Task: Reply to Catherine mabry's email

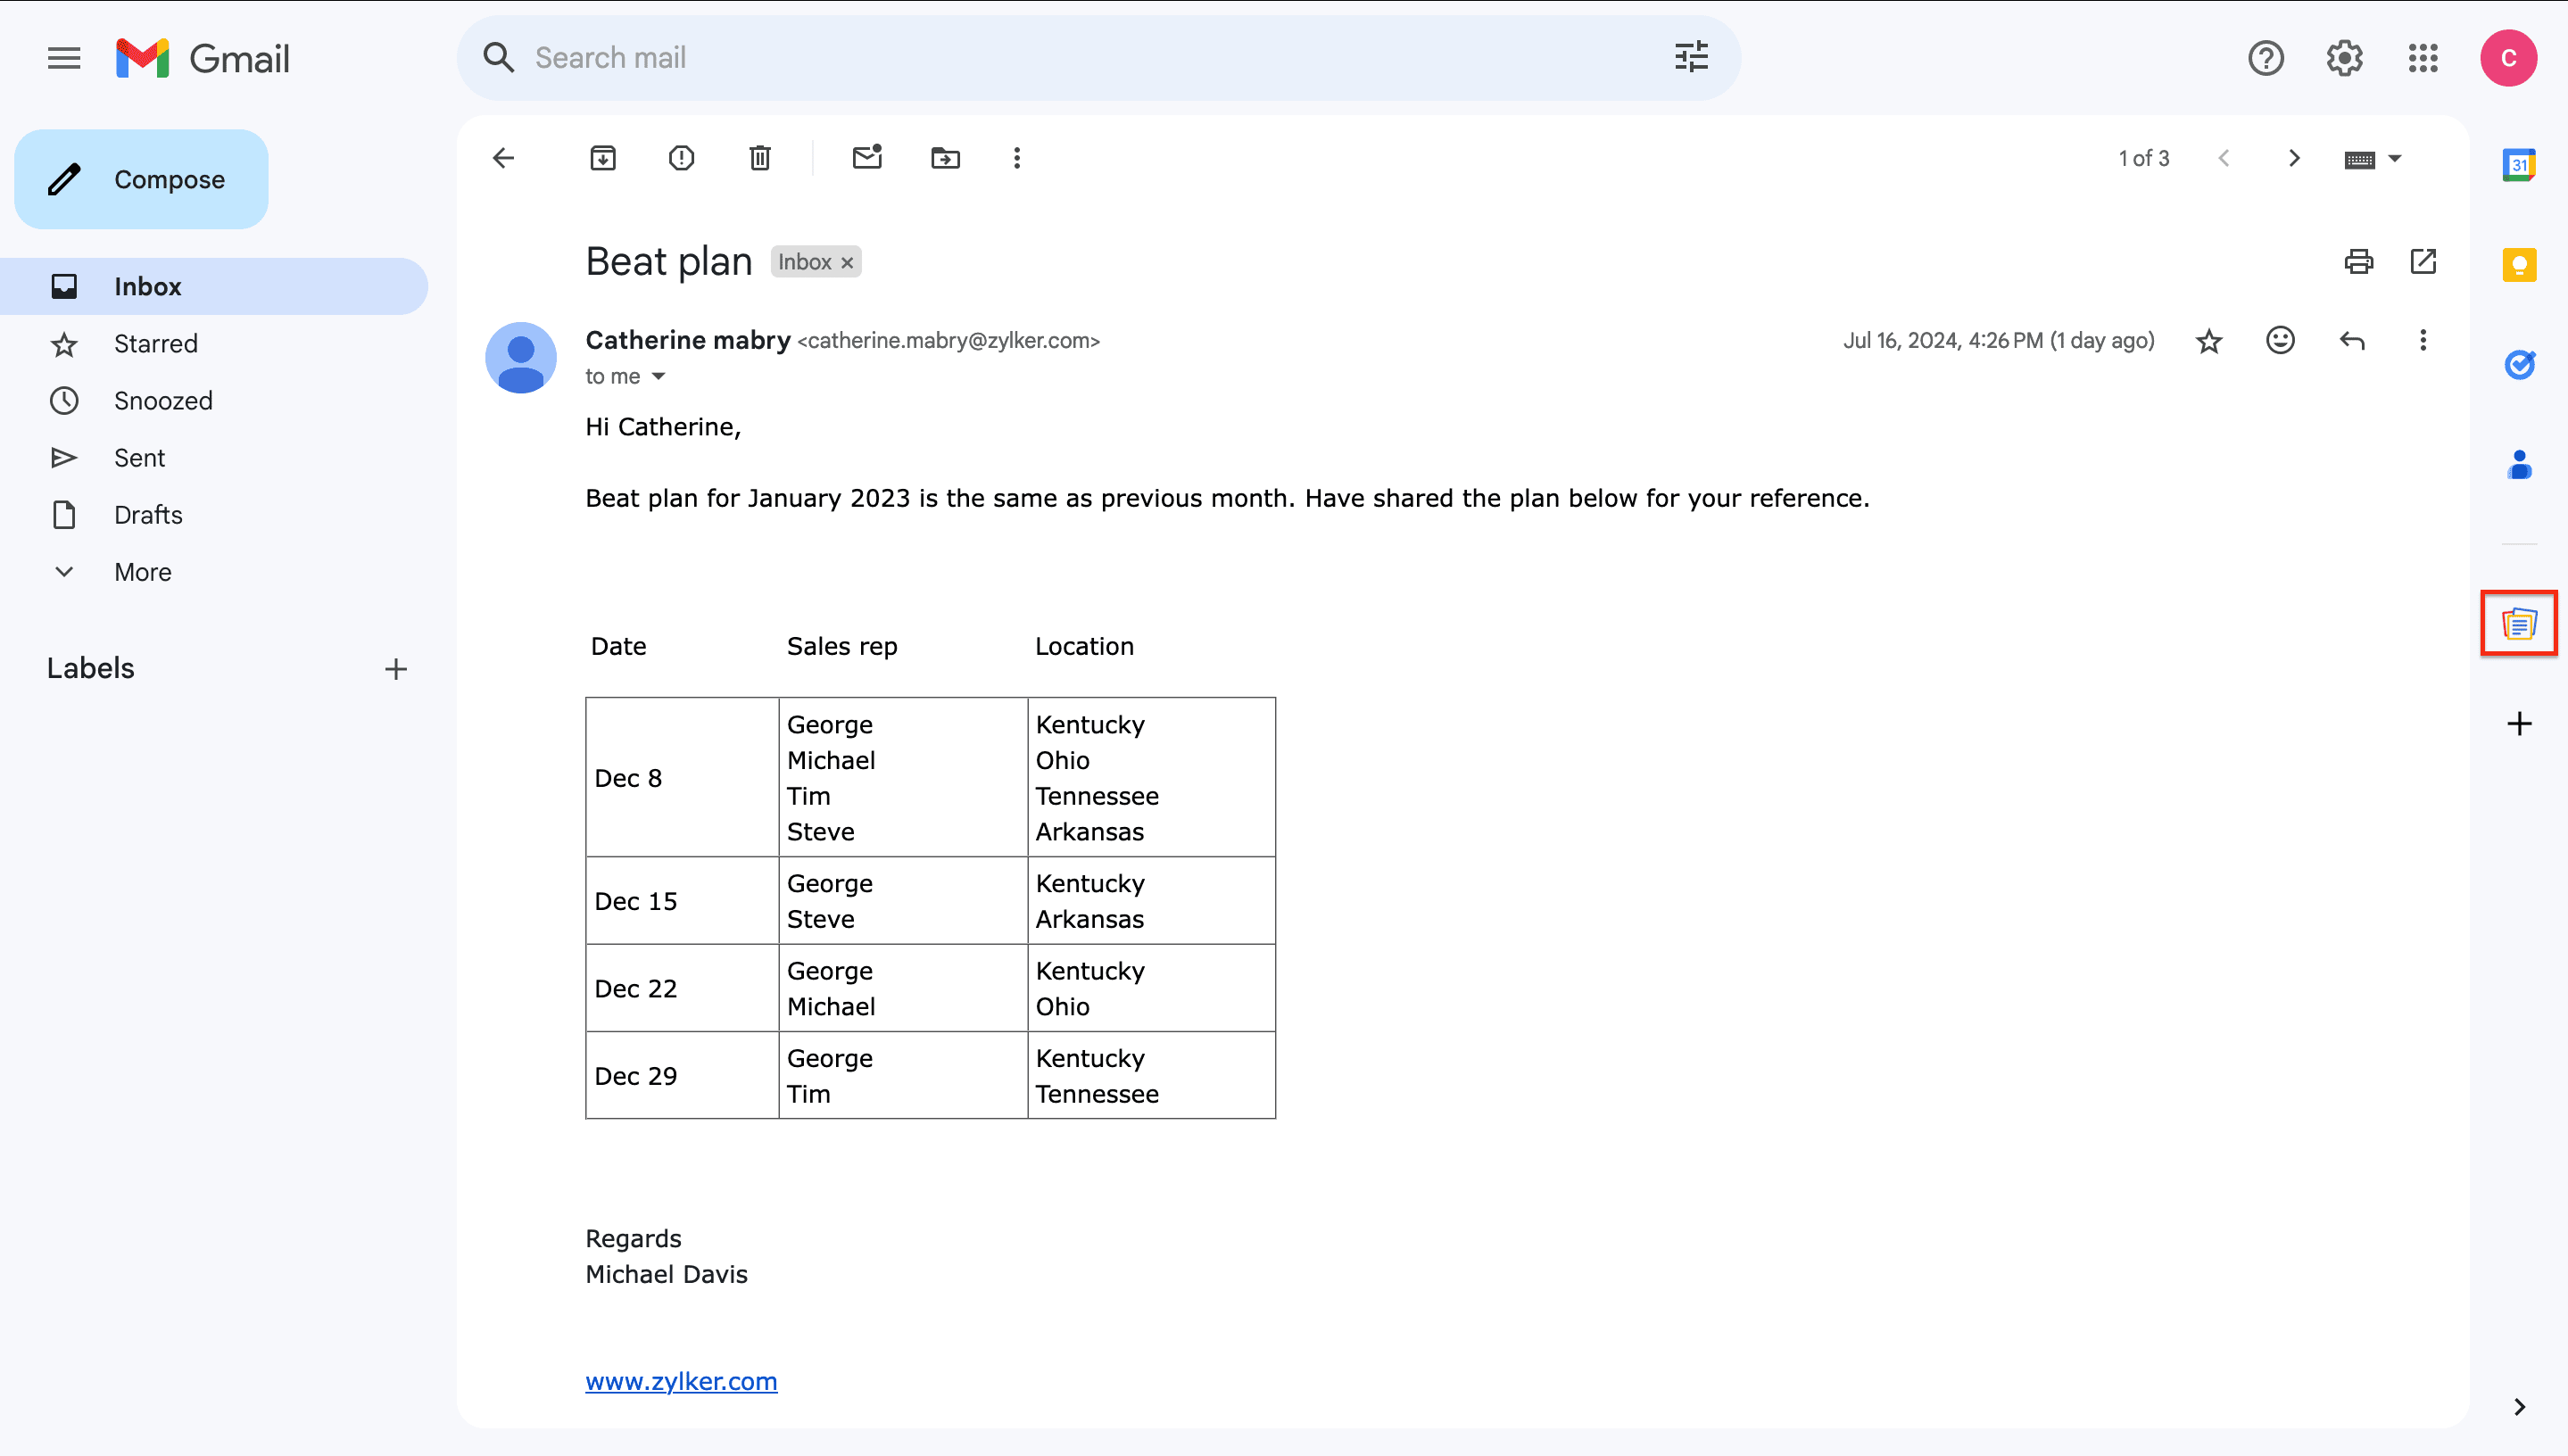Action: pyautogui.click(x=2352, y=341)
